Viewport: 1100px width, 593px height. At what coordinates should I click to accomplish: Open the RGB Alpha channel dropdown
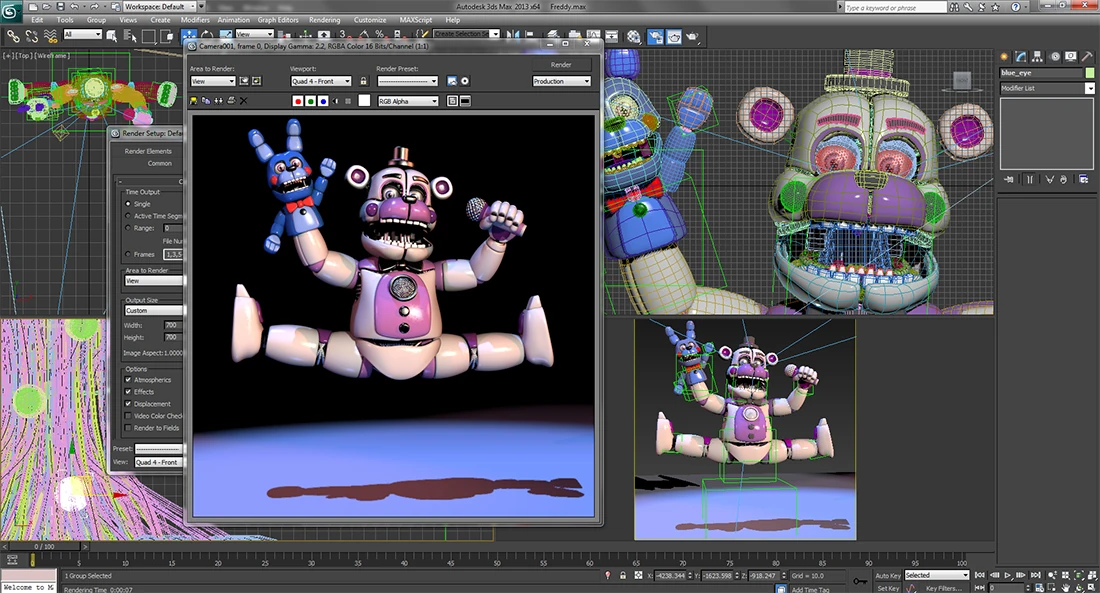click(x=407, y=101)
